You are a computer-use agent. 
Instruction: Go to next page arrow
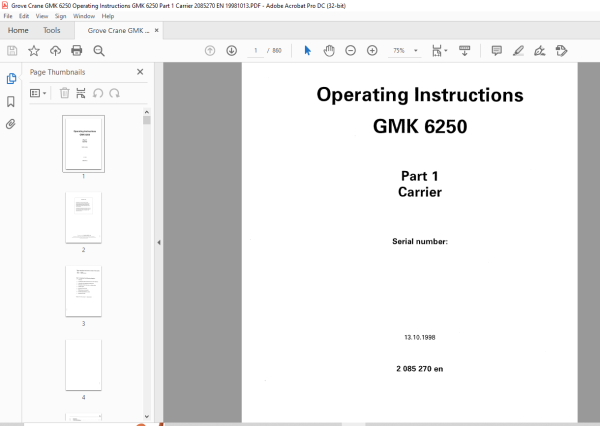[x=232, y=51]
